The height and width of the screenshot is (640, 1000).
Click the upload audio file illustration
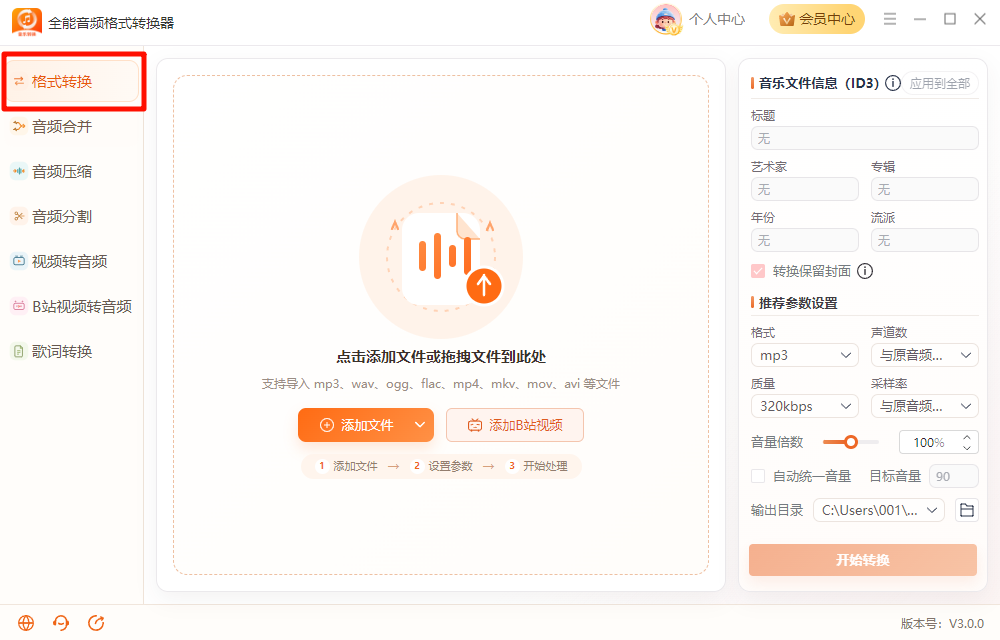[441, 257]
